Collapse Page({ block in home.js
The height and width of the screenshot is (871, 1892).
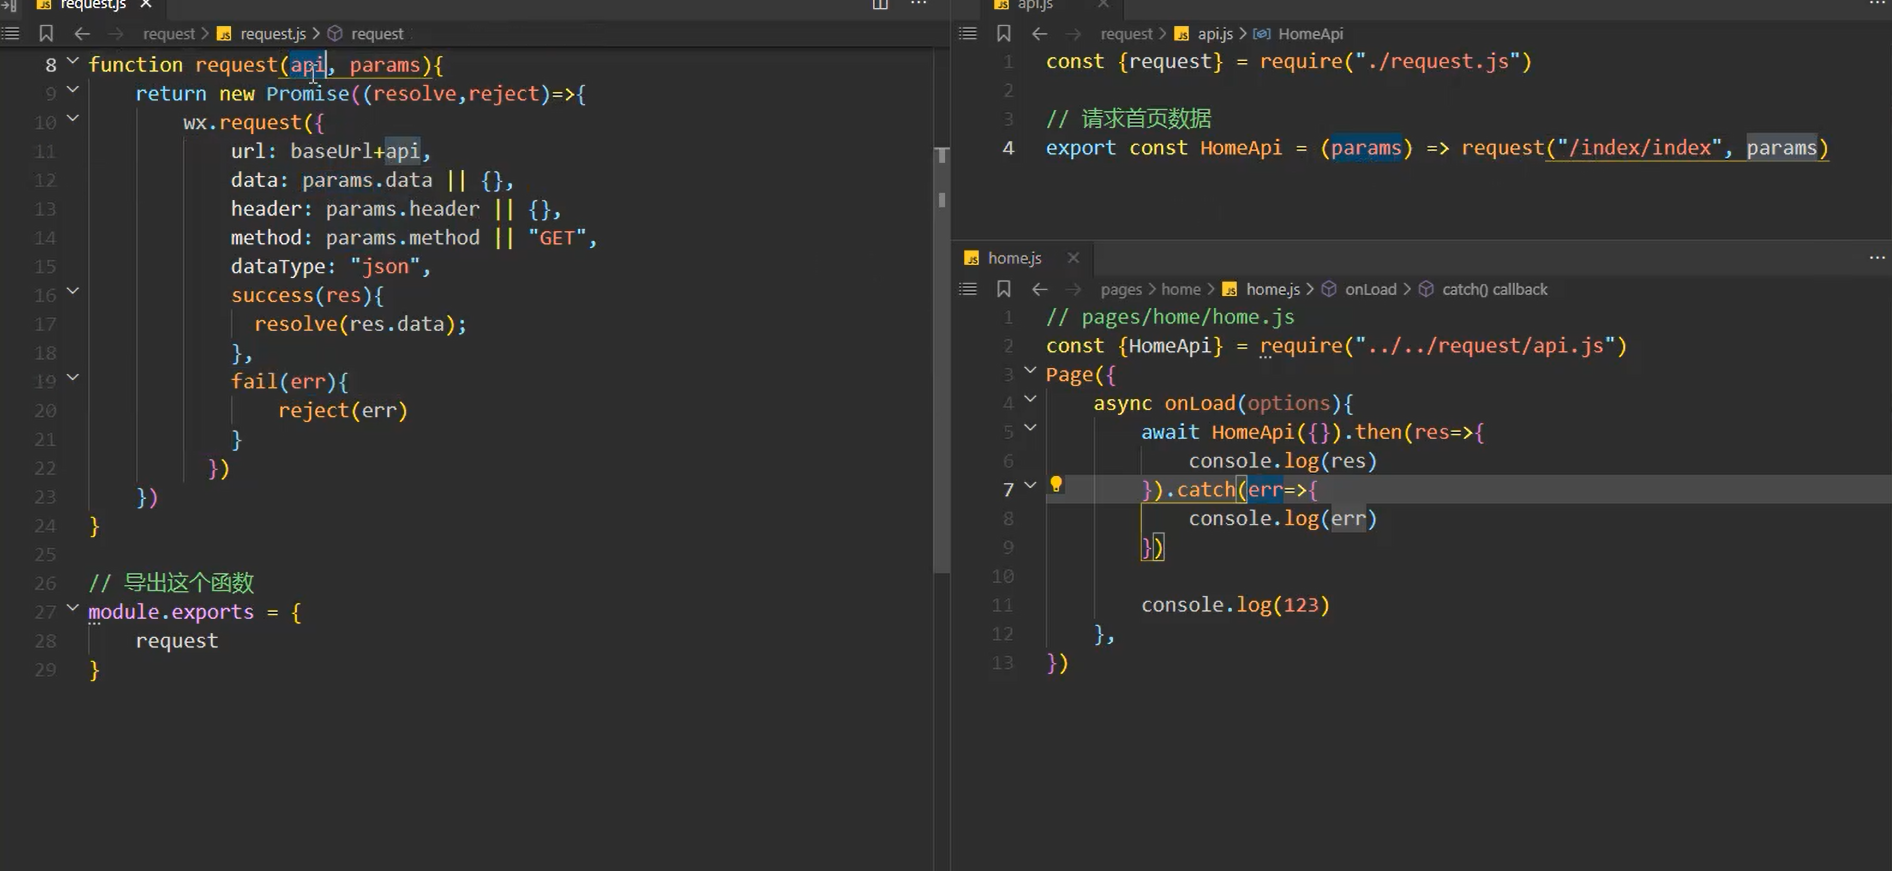1030,371
